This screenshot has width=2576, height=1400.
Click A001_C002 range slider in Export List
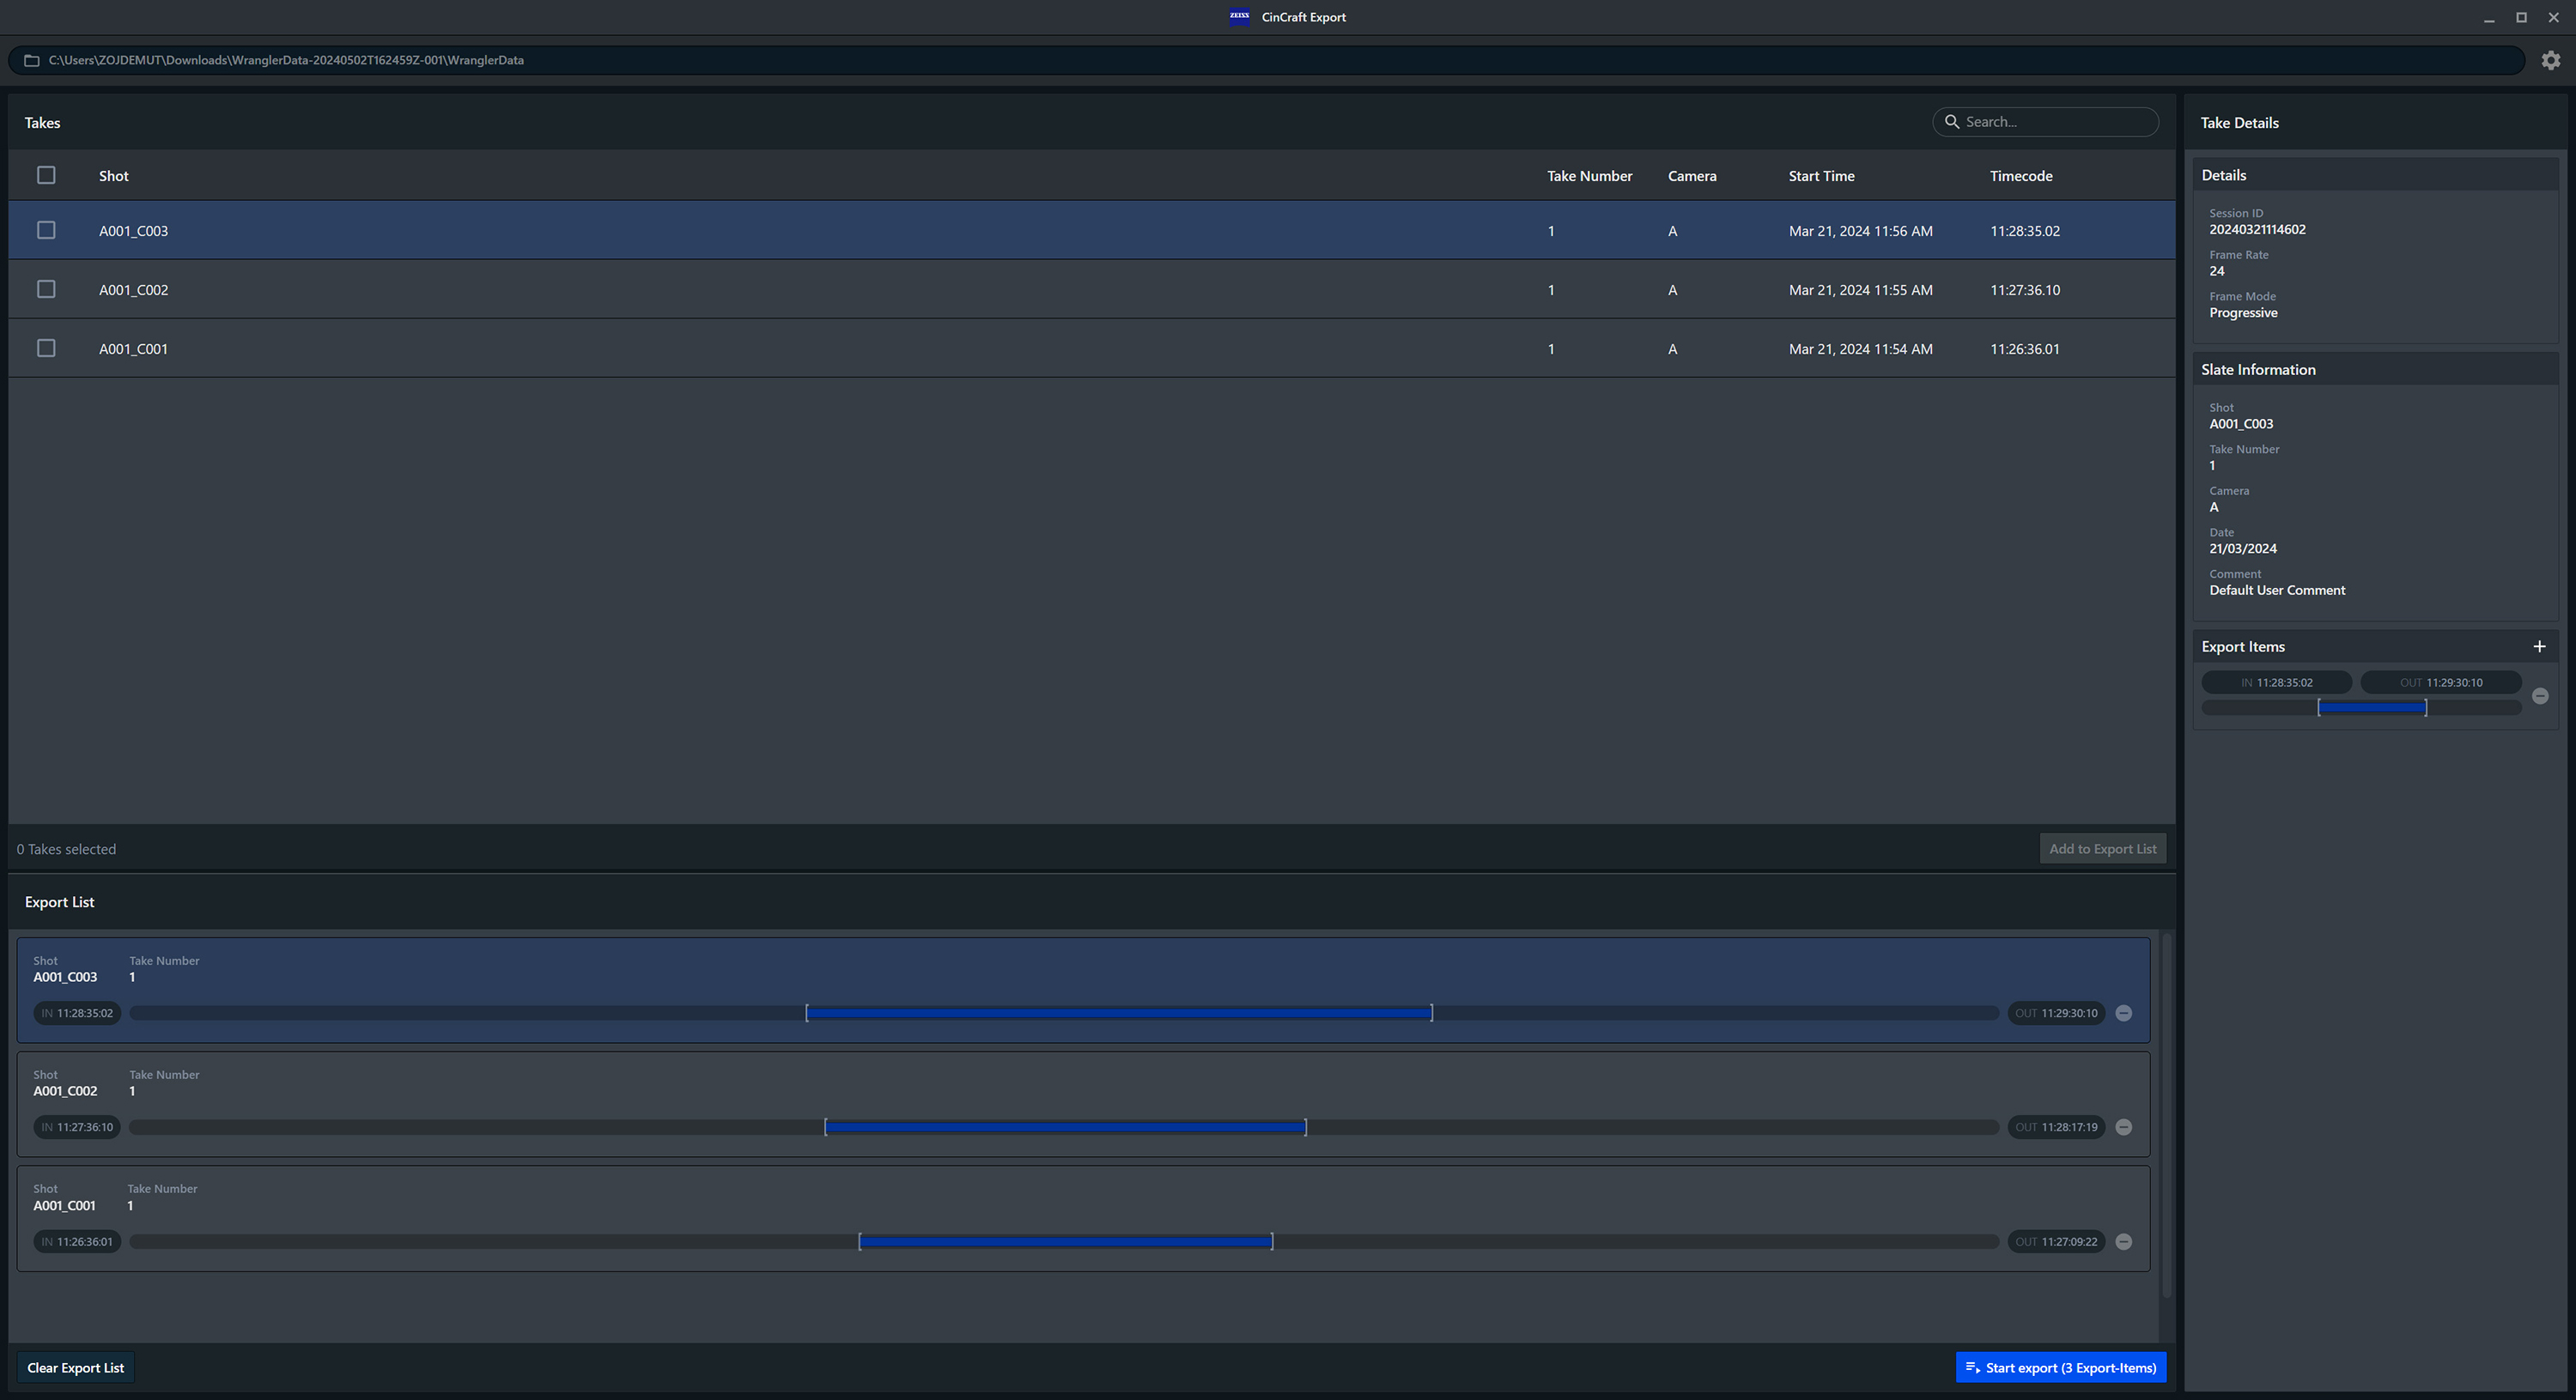click(x=1064, y=1127)
